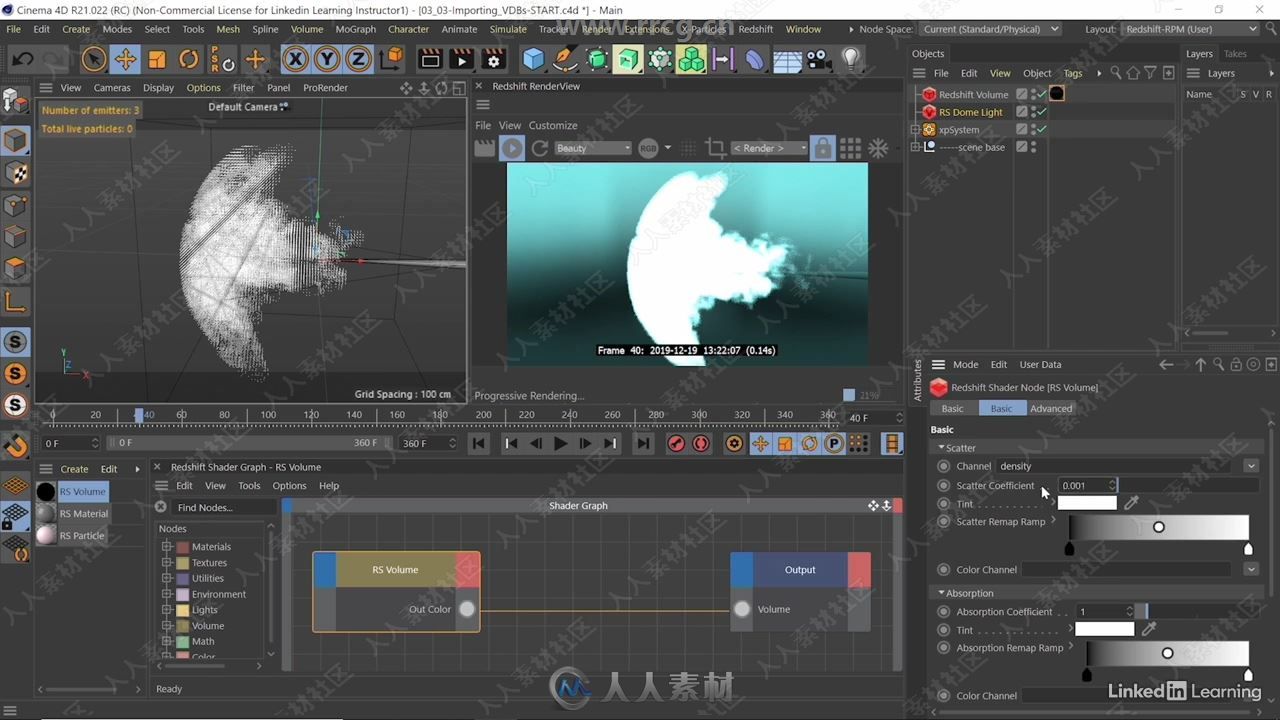Toggle the X axis lock
This screenshot has width=1280, height=720.
click(295, 59)
